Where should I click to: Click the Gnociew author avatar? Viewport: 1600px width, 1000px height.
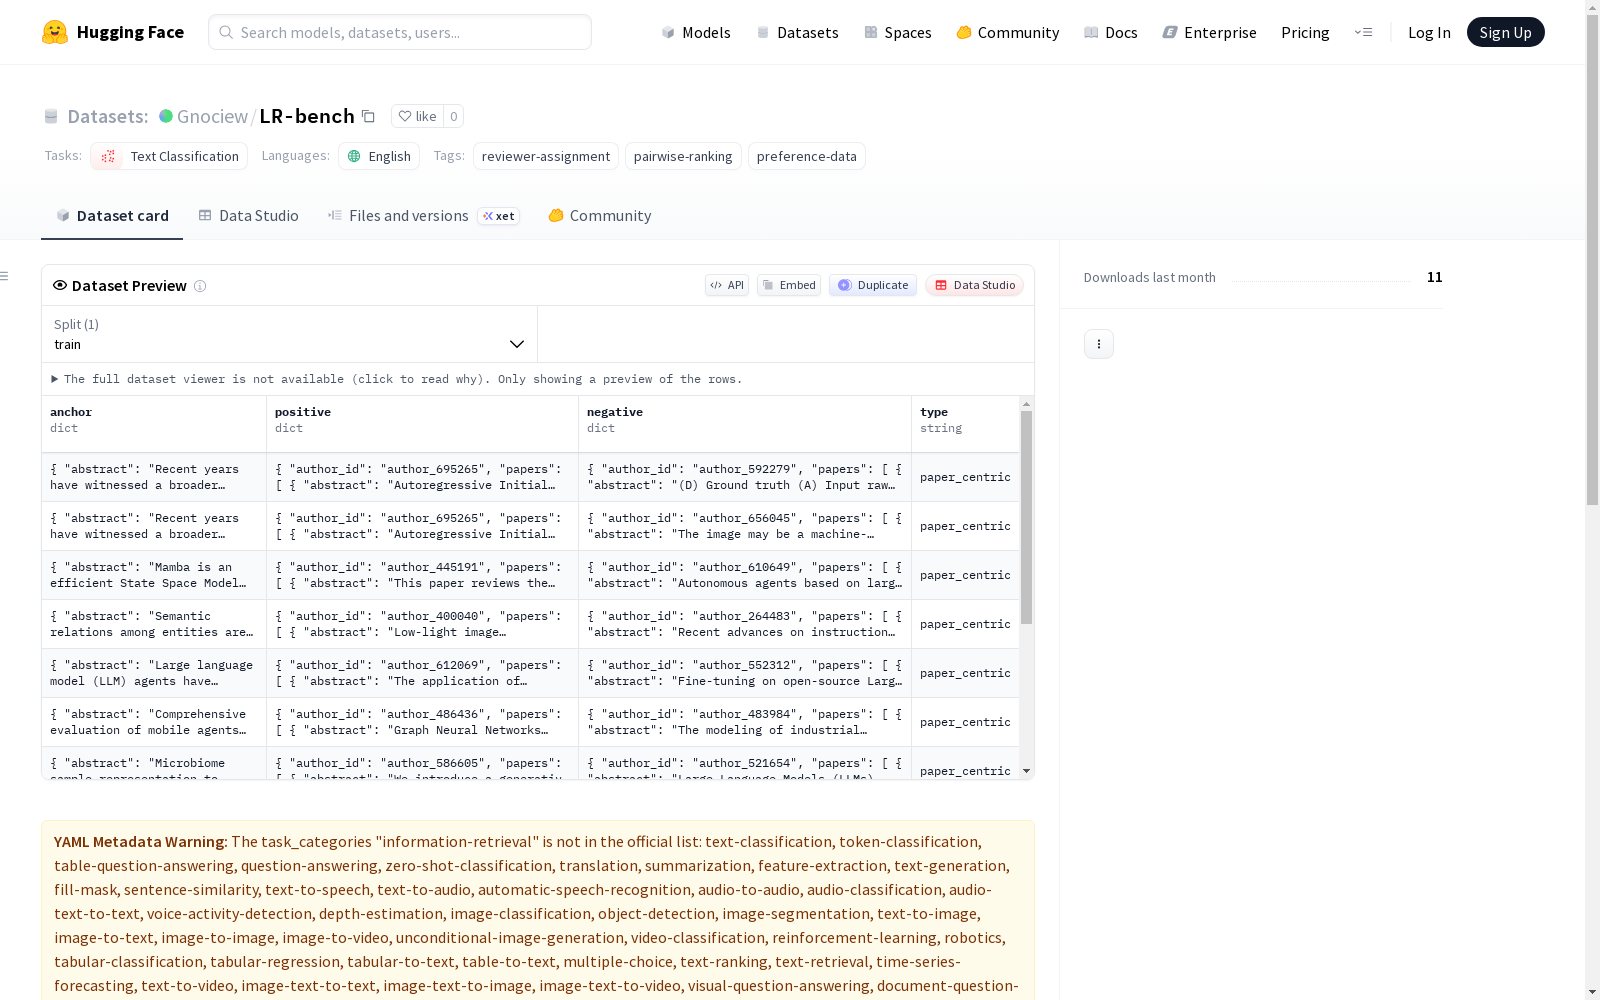point(166,116)
